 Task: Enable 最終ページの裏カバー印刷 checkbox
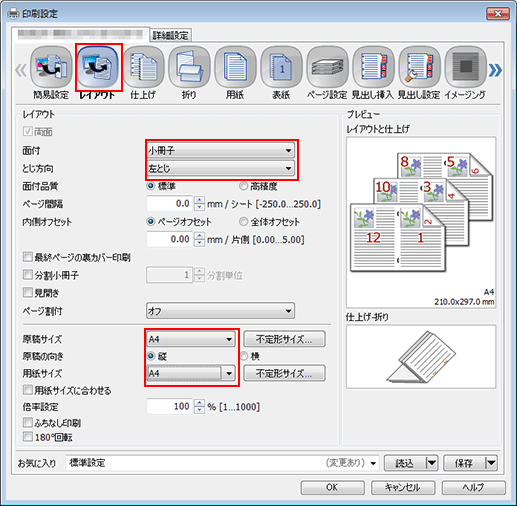[x=27, y=257]
